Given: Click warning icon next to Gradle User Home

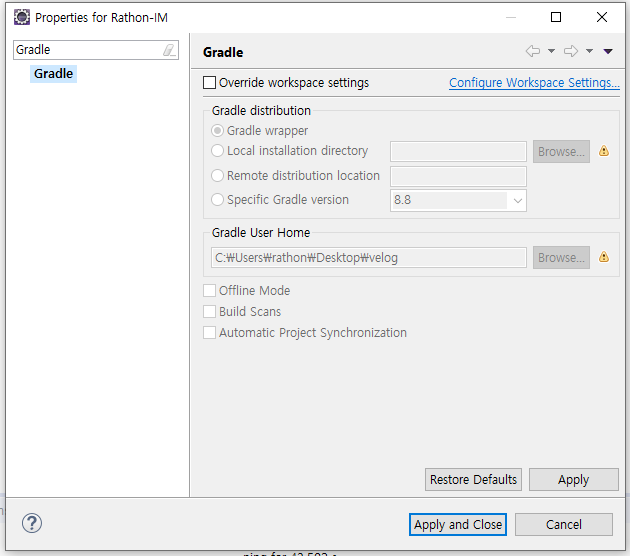Looking at the screenshot, I should (x=603, y=257).
